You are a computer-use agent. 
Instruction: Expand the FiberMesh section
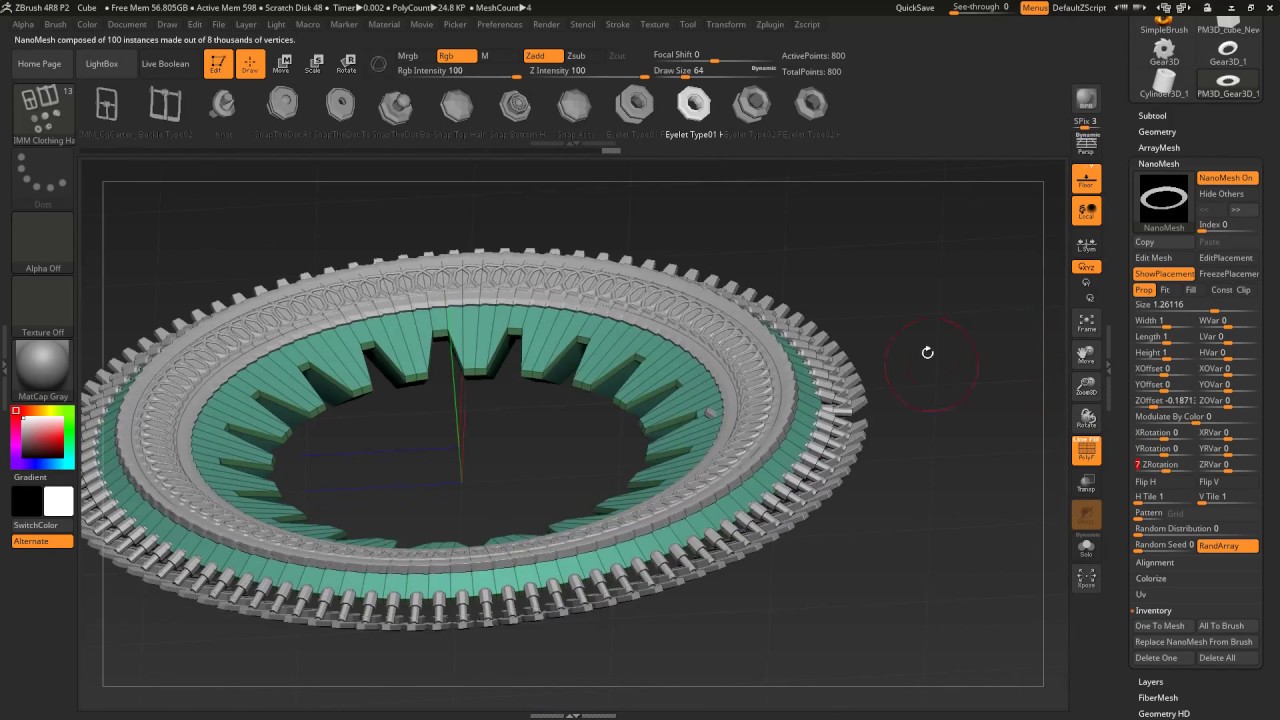1157,698
